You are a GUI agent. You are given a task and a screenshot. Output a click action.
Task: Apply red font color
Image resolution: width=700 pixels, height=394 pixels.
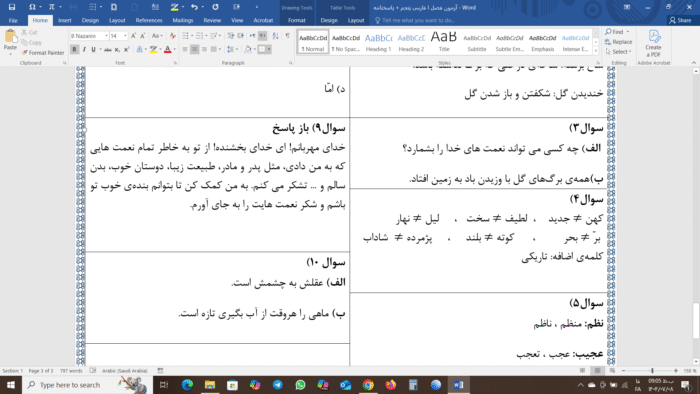click(x=167, y=50)
